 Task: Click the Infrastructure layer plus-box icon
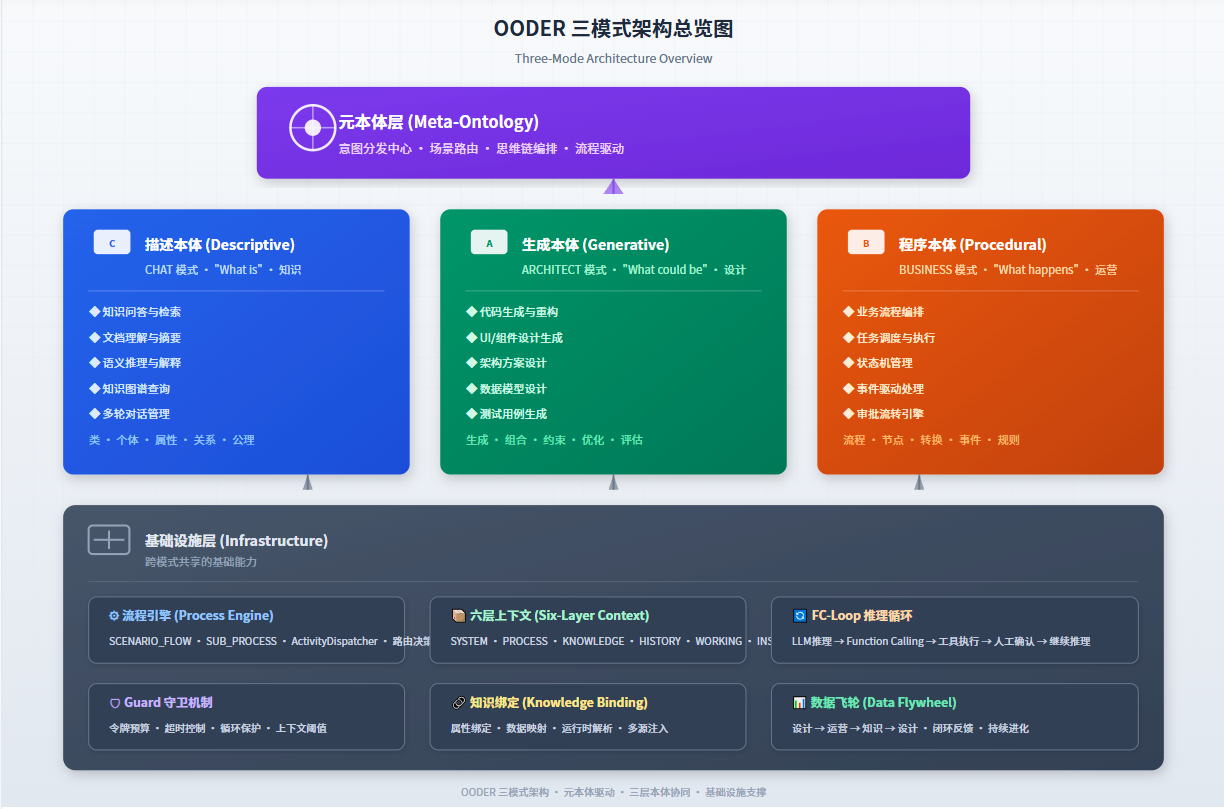(109, 540)
